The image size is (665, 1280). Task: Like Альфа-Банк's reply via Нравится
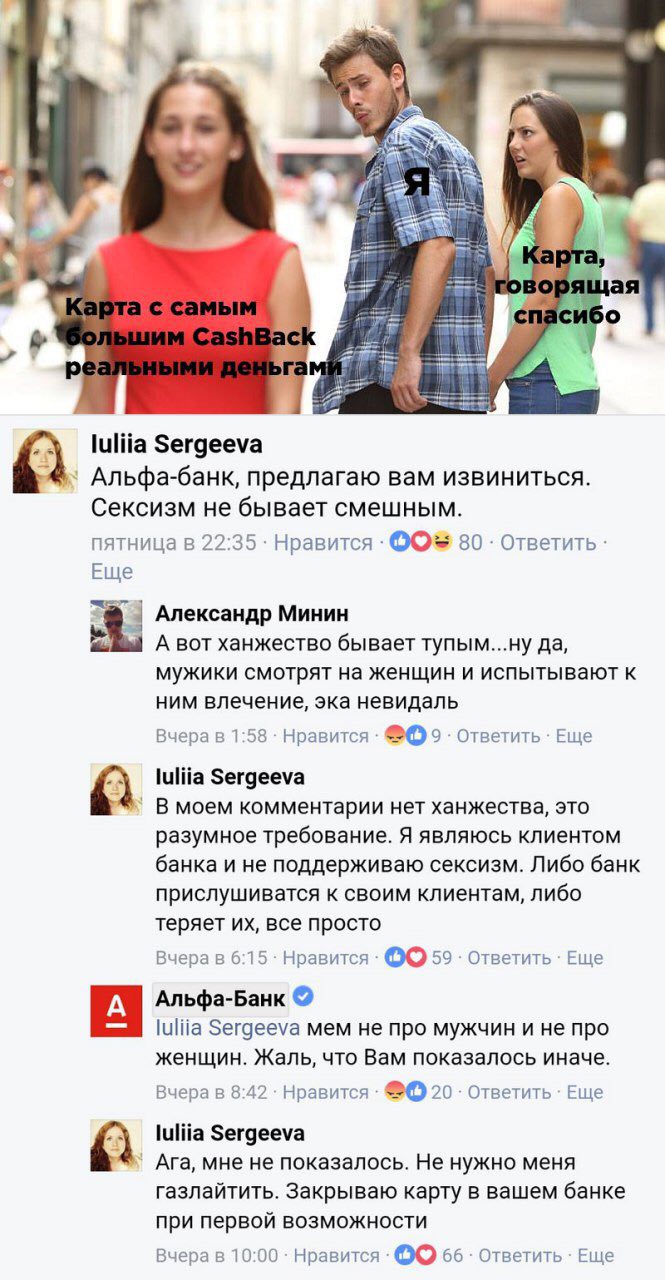pos(325,1092)
